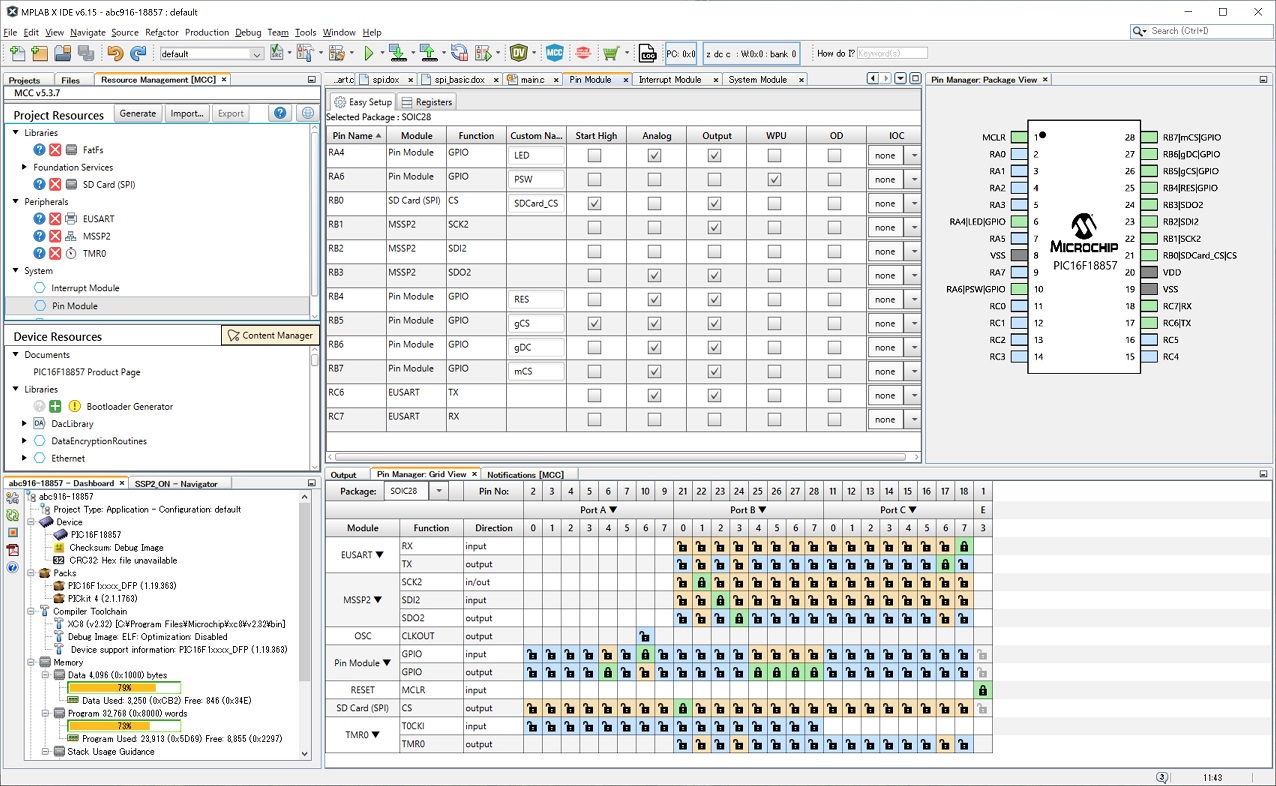The image size is (1276, 786).
Task: Click the Data memory 79% usage bar
Action: point(124,688)
